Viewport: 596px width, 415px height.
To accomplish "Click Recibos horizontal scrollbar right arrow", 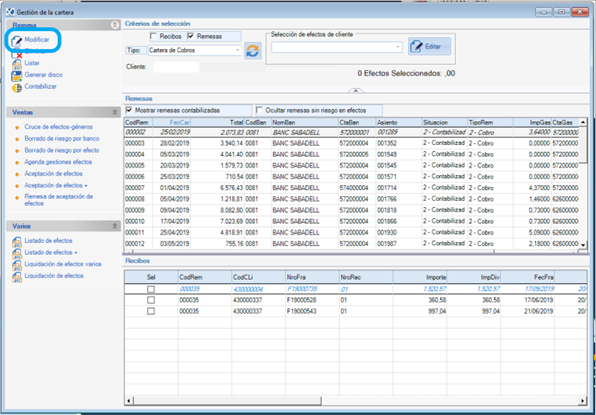I will pyautogui.click(x=582, y=401).
